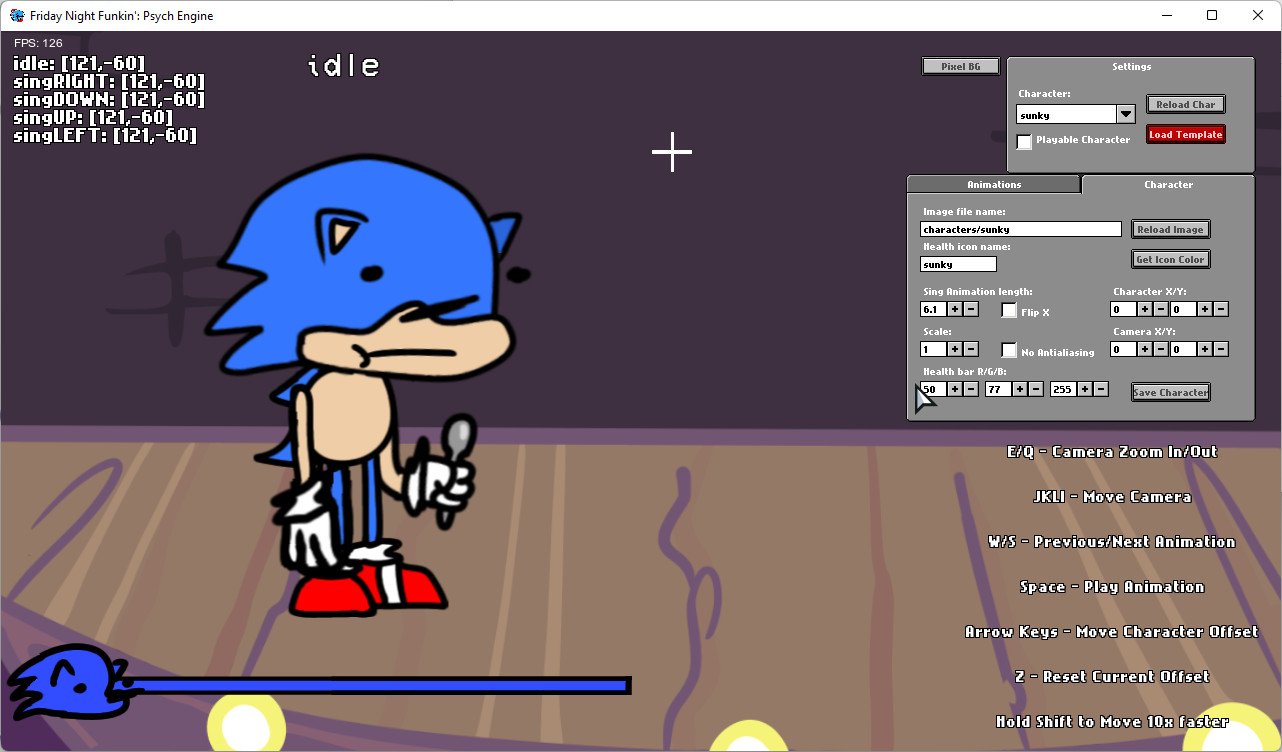
Task: Click the Health bar red value field
Action: 933,389
